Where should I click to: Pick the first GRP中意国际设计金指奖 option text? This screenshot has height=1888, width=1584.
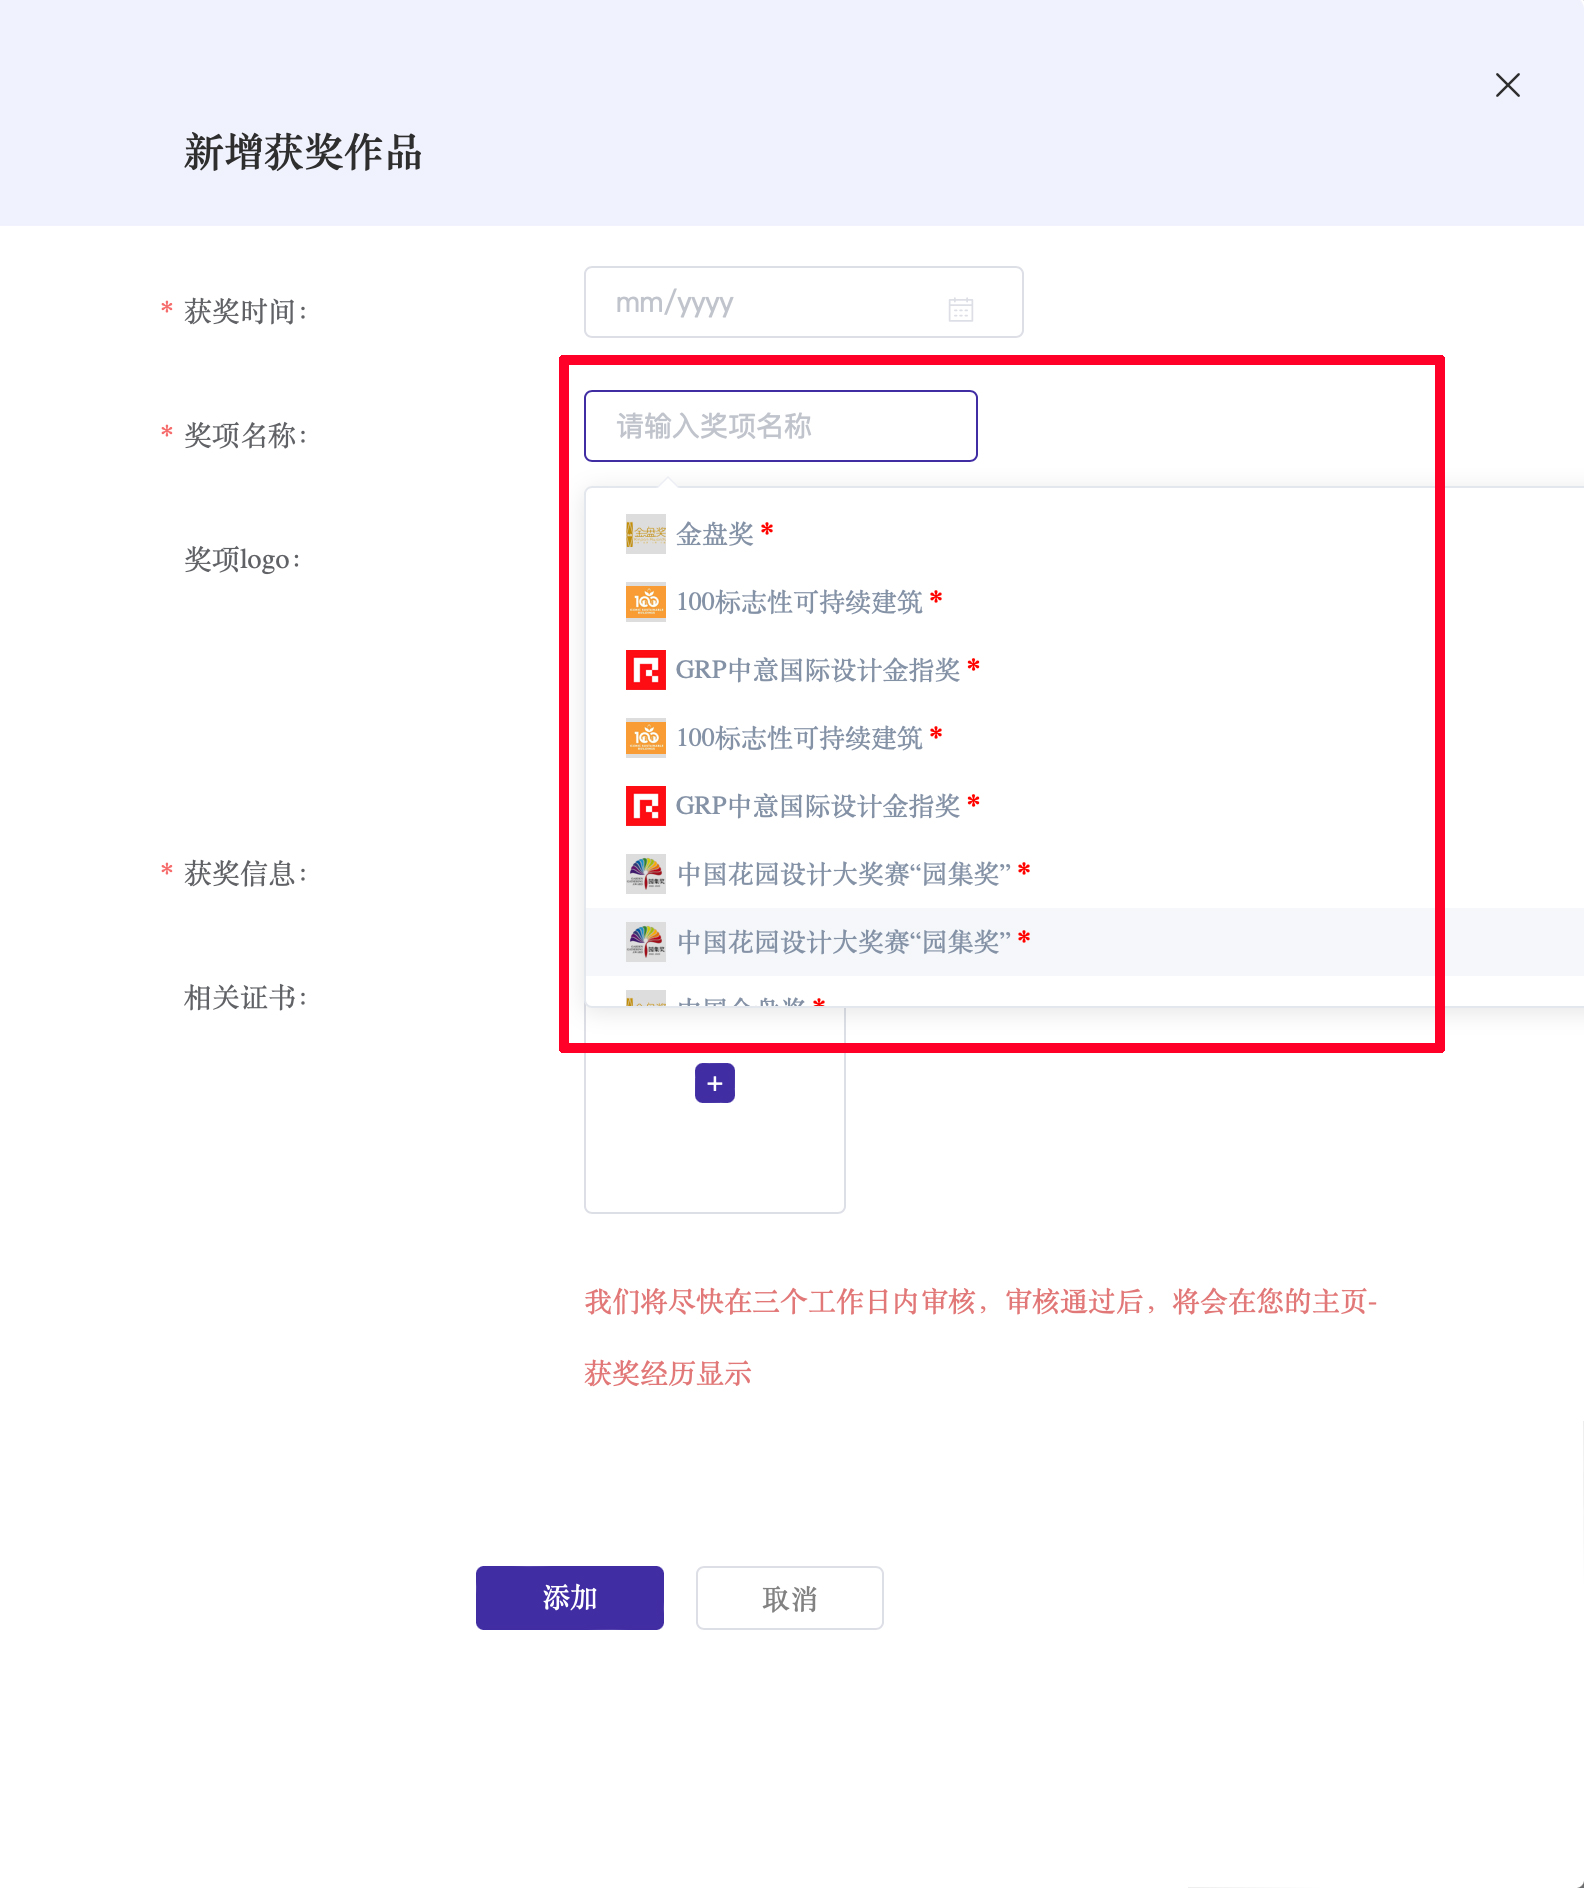point(817,670)
